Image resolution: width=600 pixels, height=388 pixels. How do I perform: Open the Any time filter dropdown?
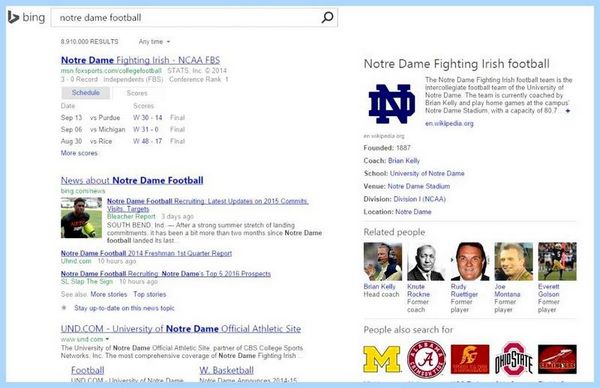[x=154, y=42]
